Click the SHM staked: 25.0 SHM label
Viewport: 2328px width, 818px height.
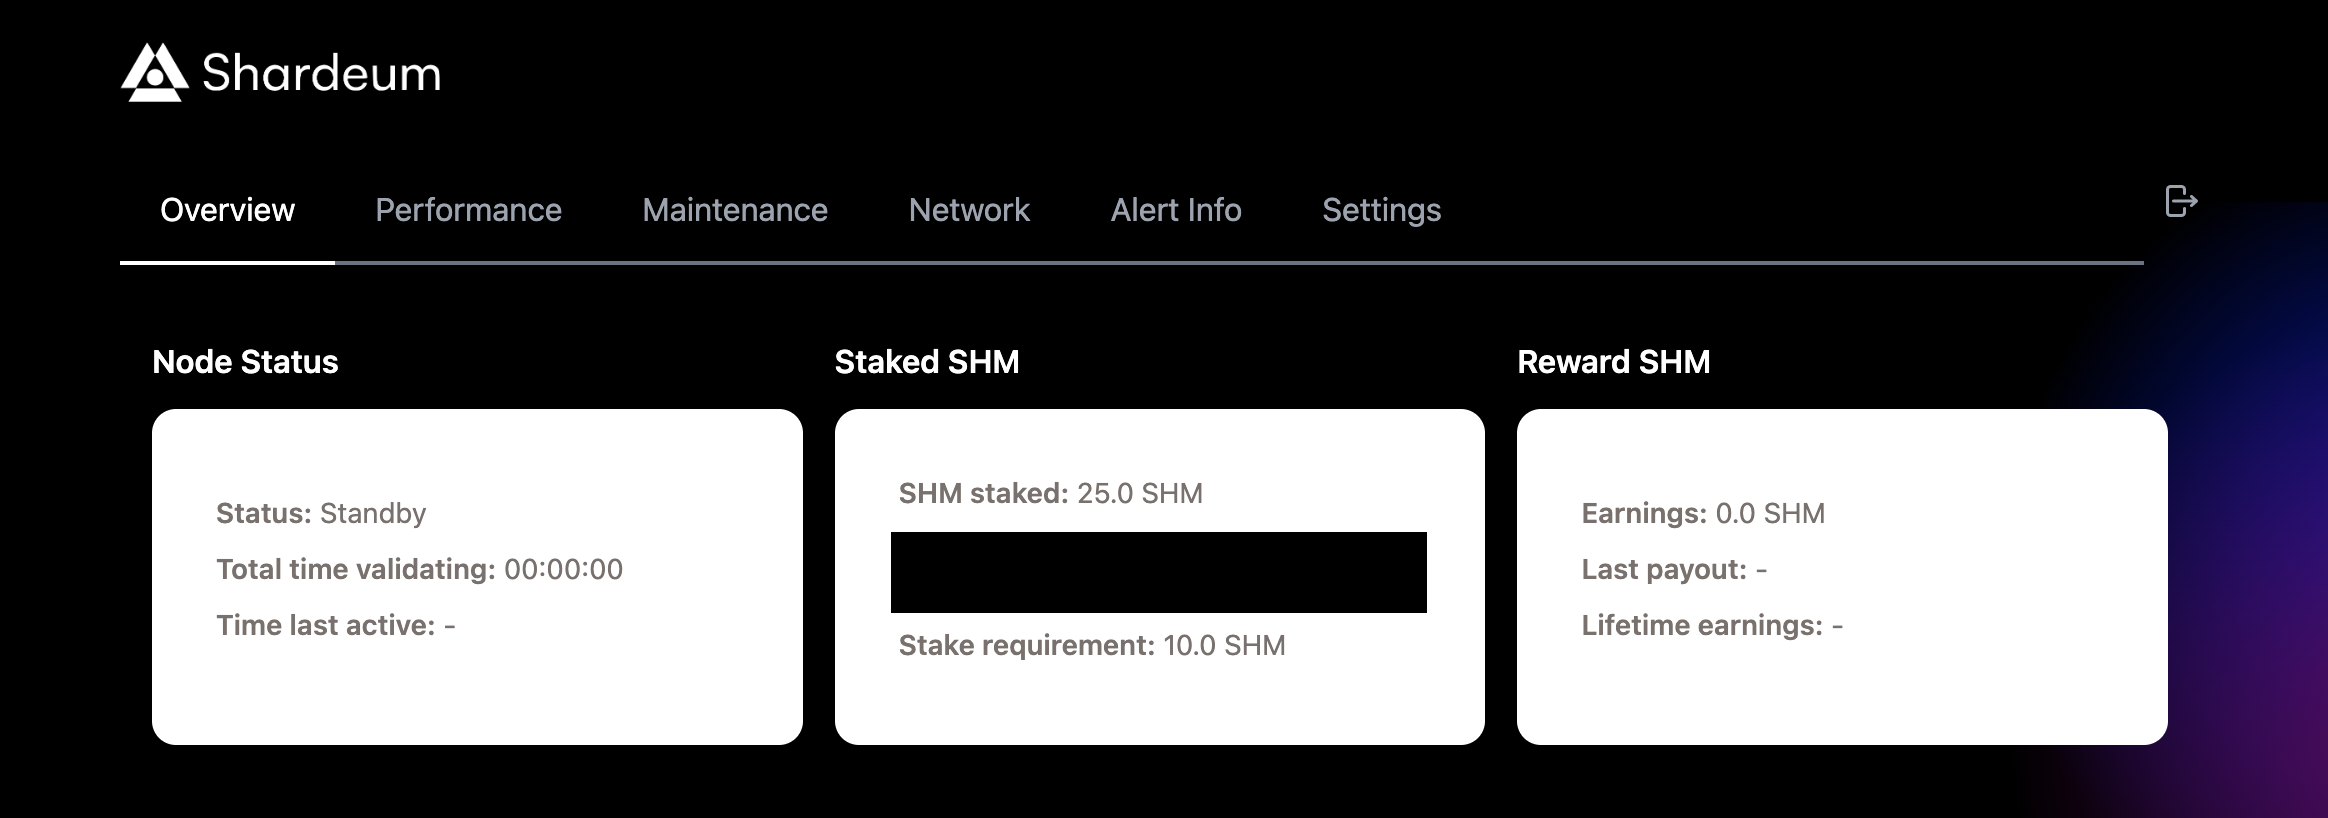coord(1050,493)
